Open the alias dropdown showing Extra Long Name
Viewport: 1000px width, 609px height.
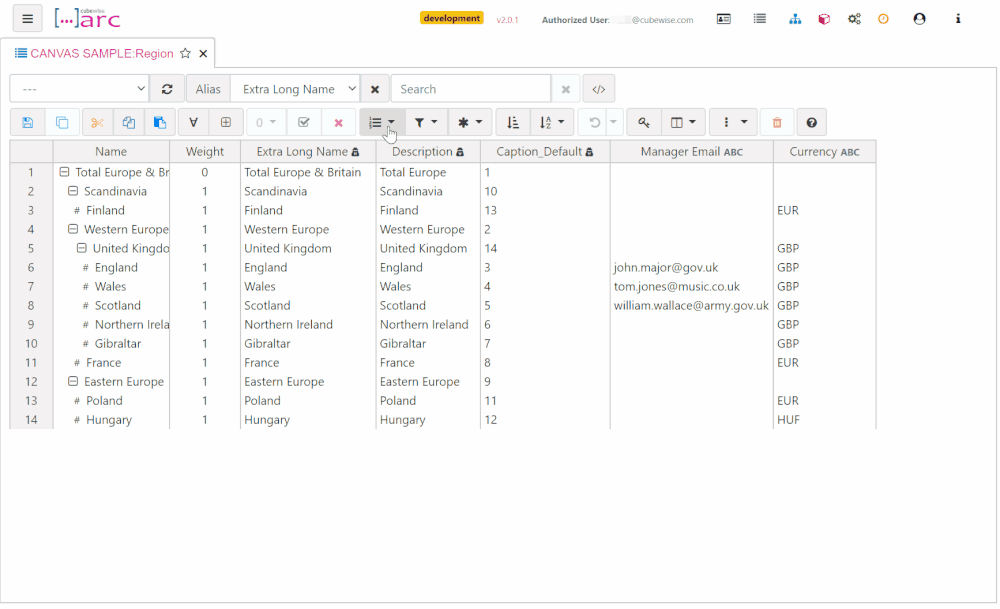click(295, 88)
